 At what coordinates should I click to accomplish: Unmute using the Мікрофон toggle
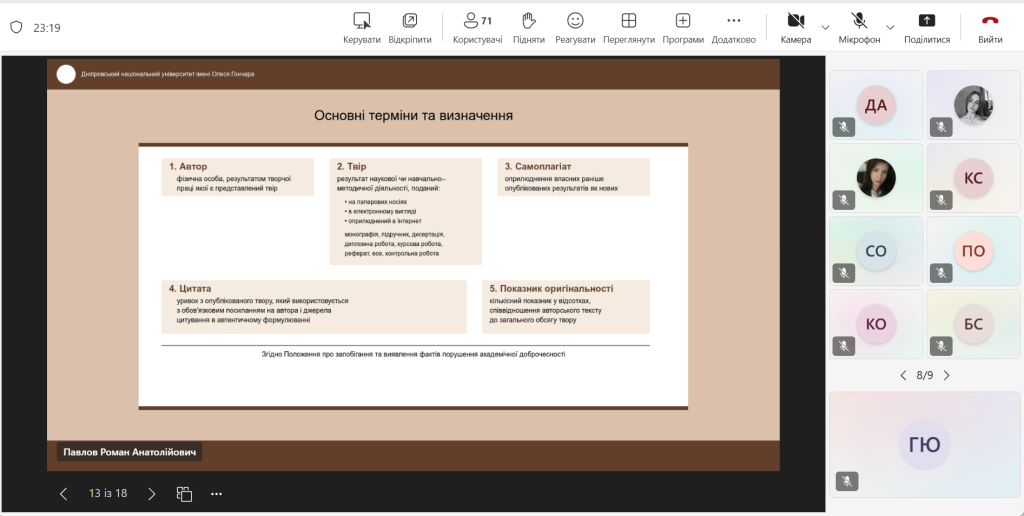pyautogui.click(x=859, y=21)
